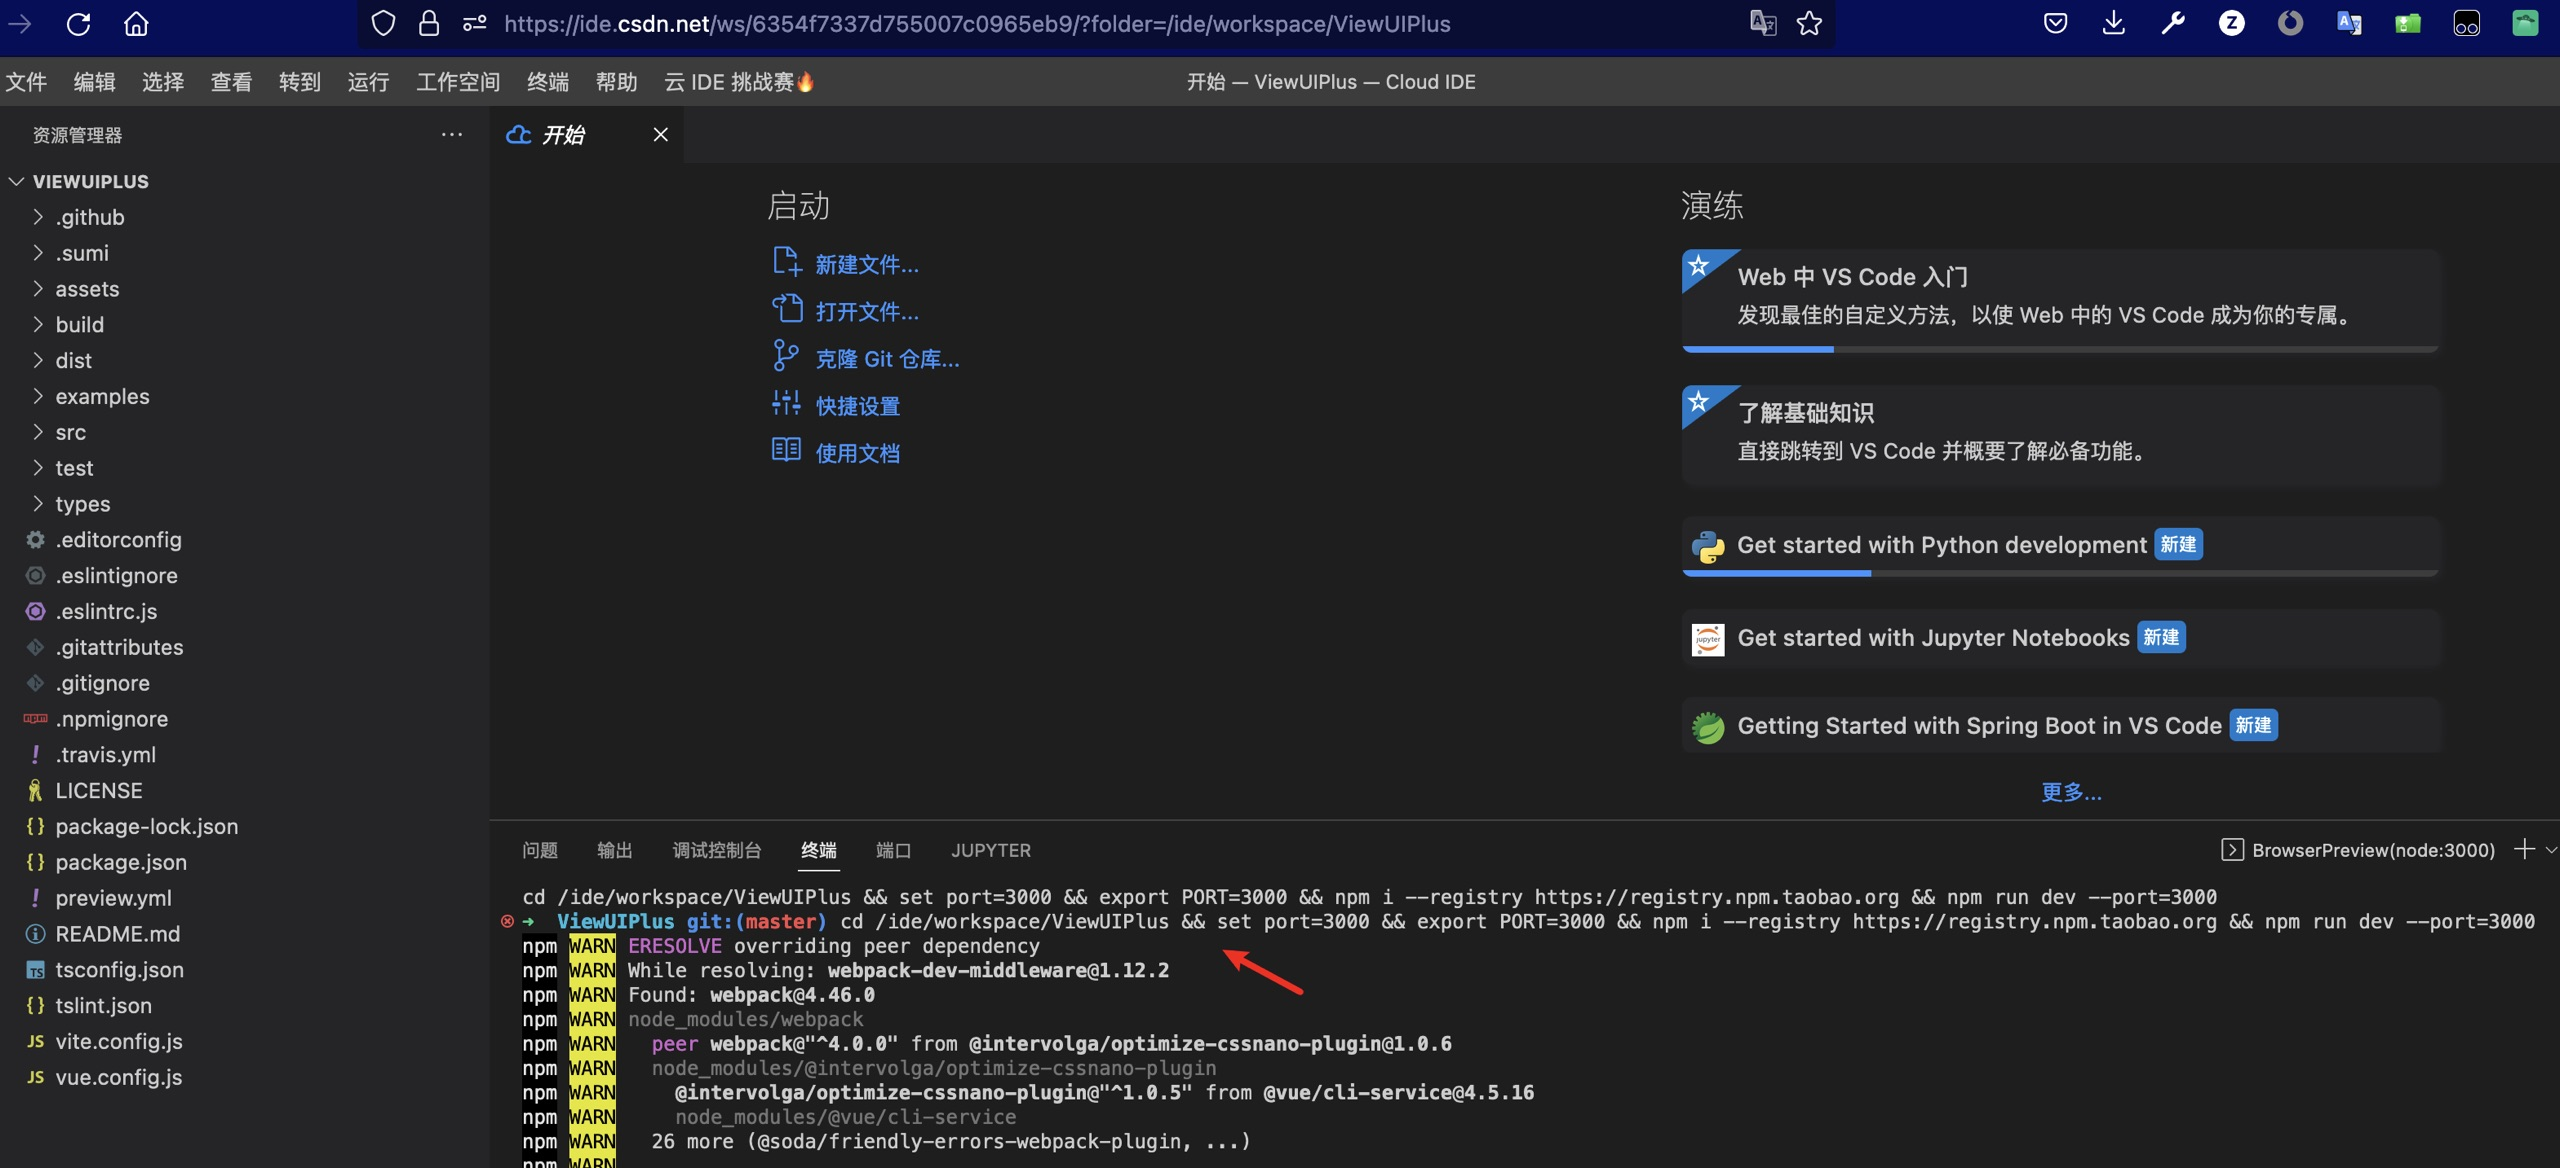Expand the build folder
2560x1168 pixels.
tap(38, 324)
